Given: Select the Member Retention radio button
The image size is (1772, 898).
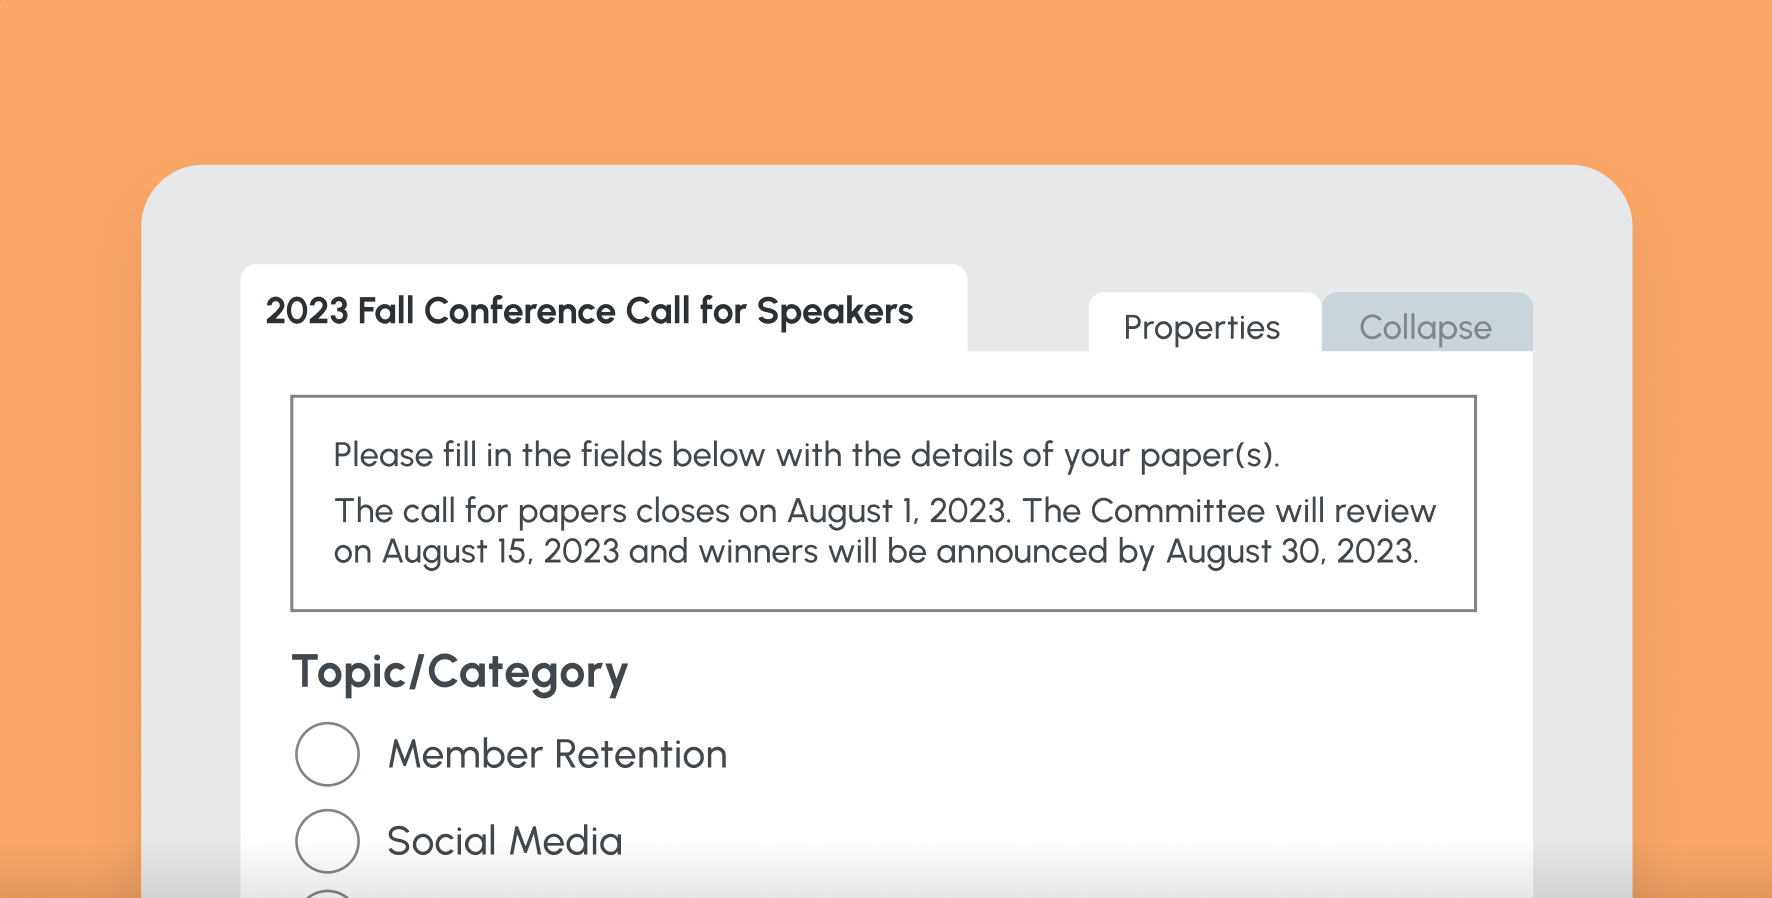Looking at the screenshot, I should (x=327, y=754).
